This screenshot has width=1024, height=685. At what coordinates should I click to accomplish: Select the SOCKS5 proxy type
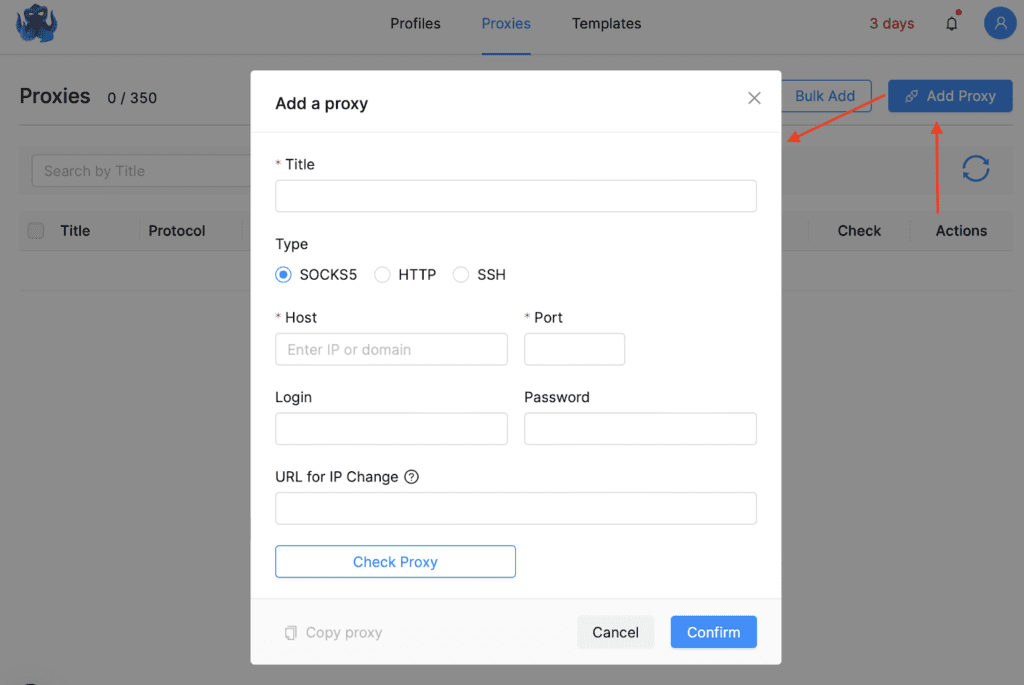tap(283, 274)
